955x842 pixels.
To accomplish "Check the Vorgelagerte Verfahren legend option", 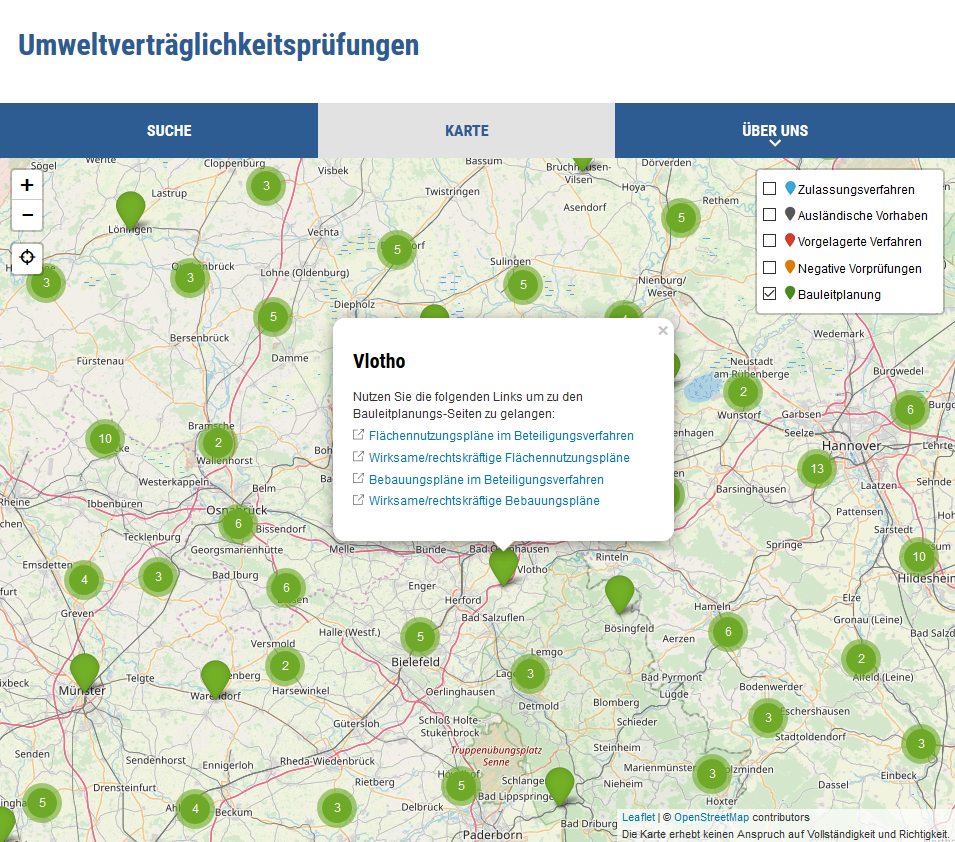I will point(769,241).
